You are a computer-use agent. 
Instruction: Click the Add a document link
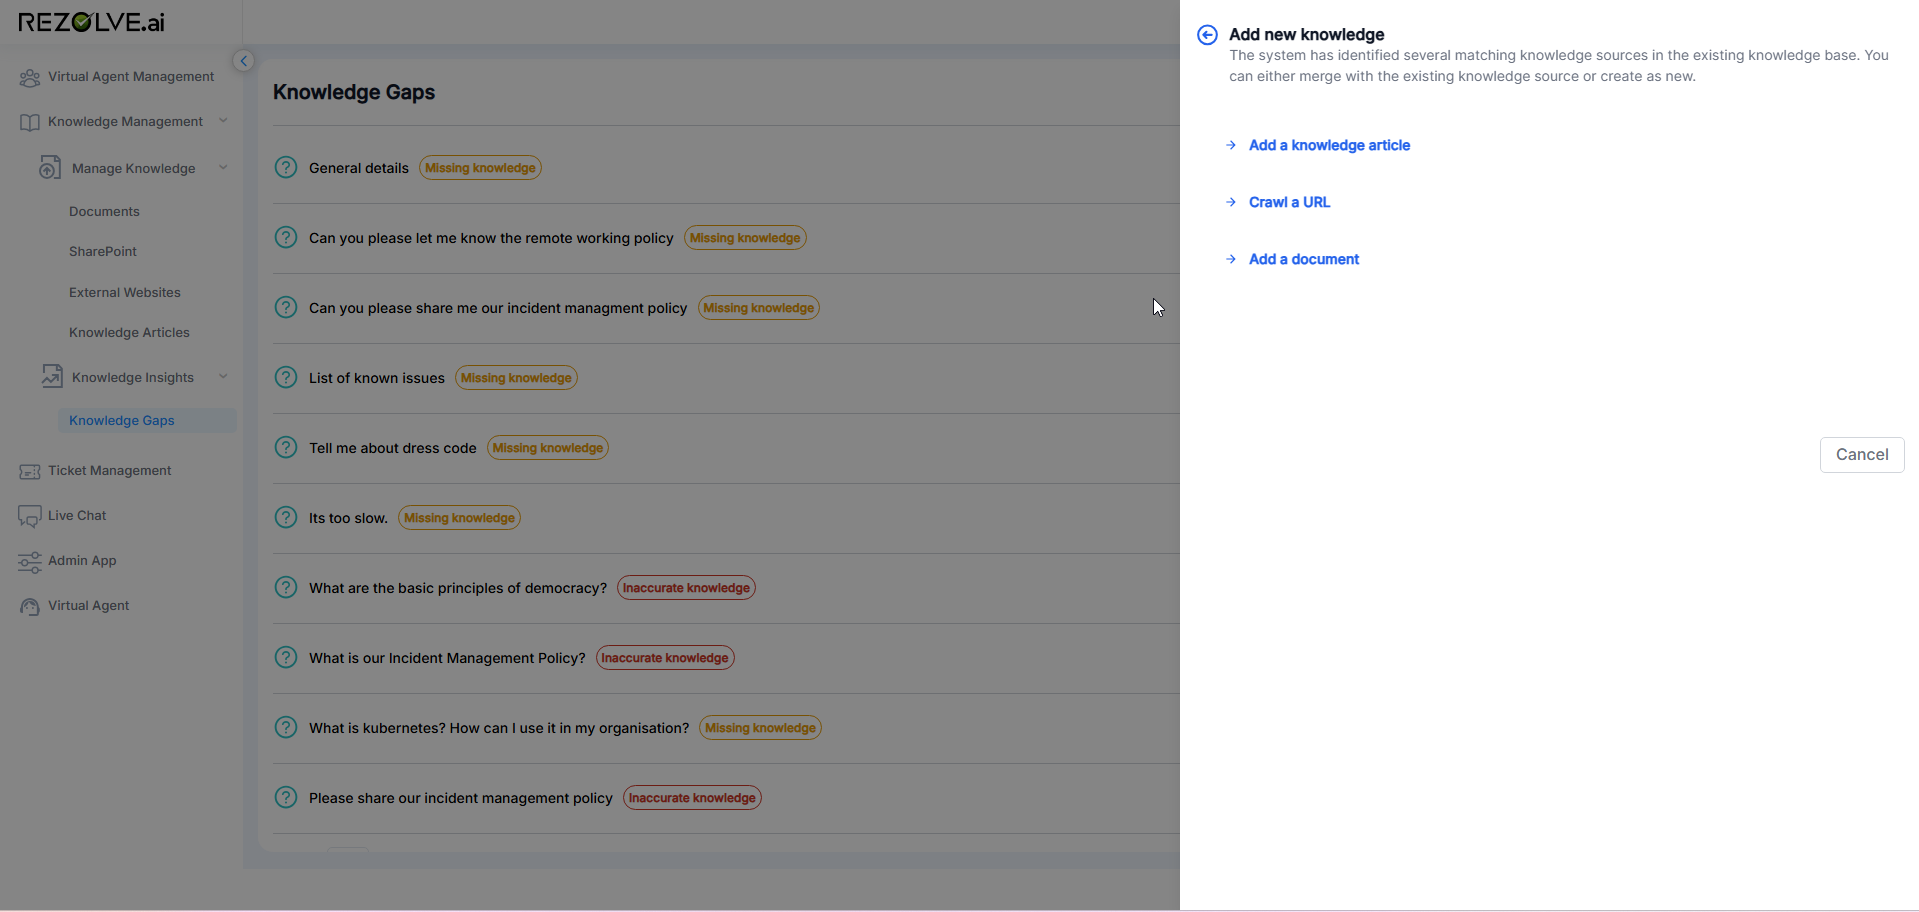pos(1304,259)
